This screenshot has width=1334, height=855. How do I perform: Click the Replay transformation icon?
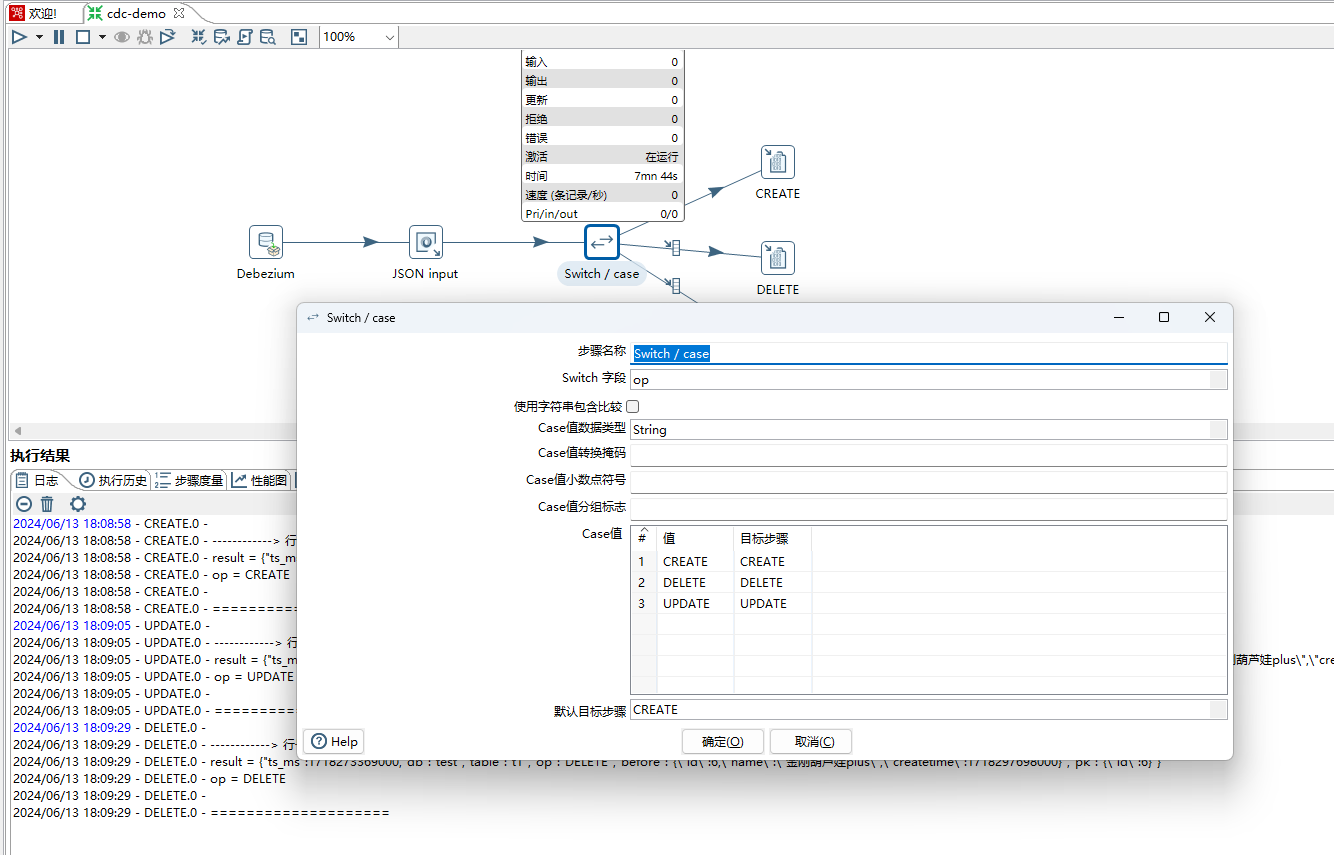167,37
